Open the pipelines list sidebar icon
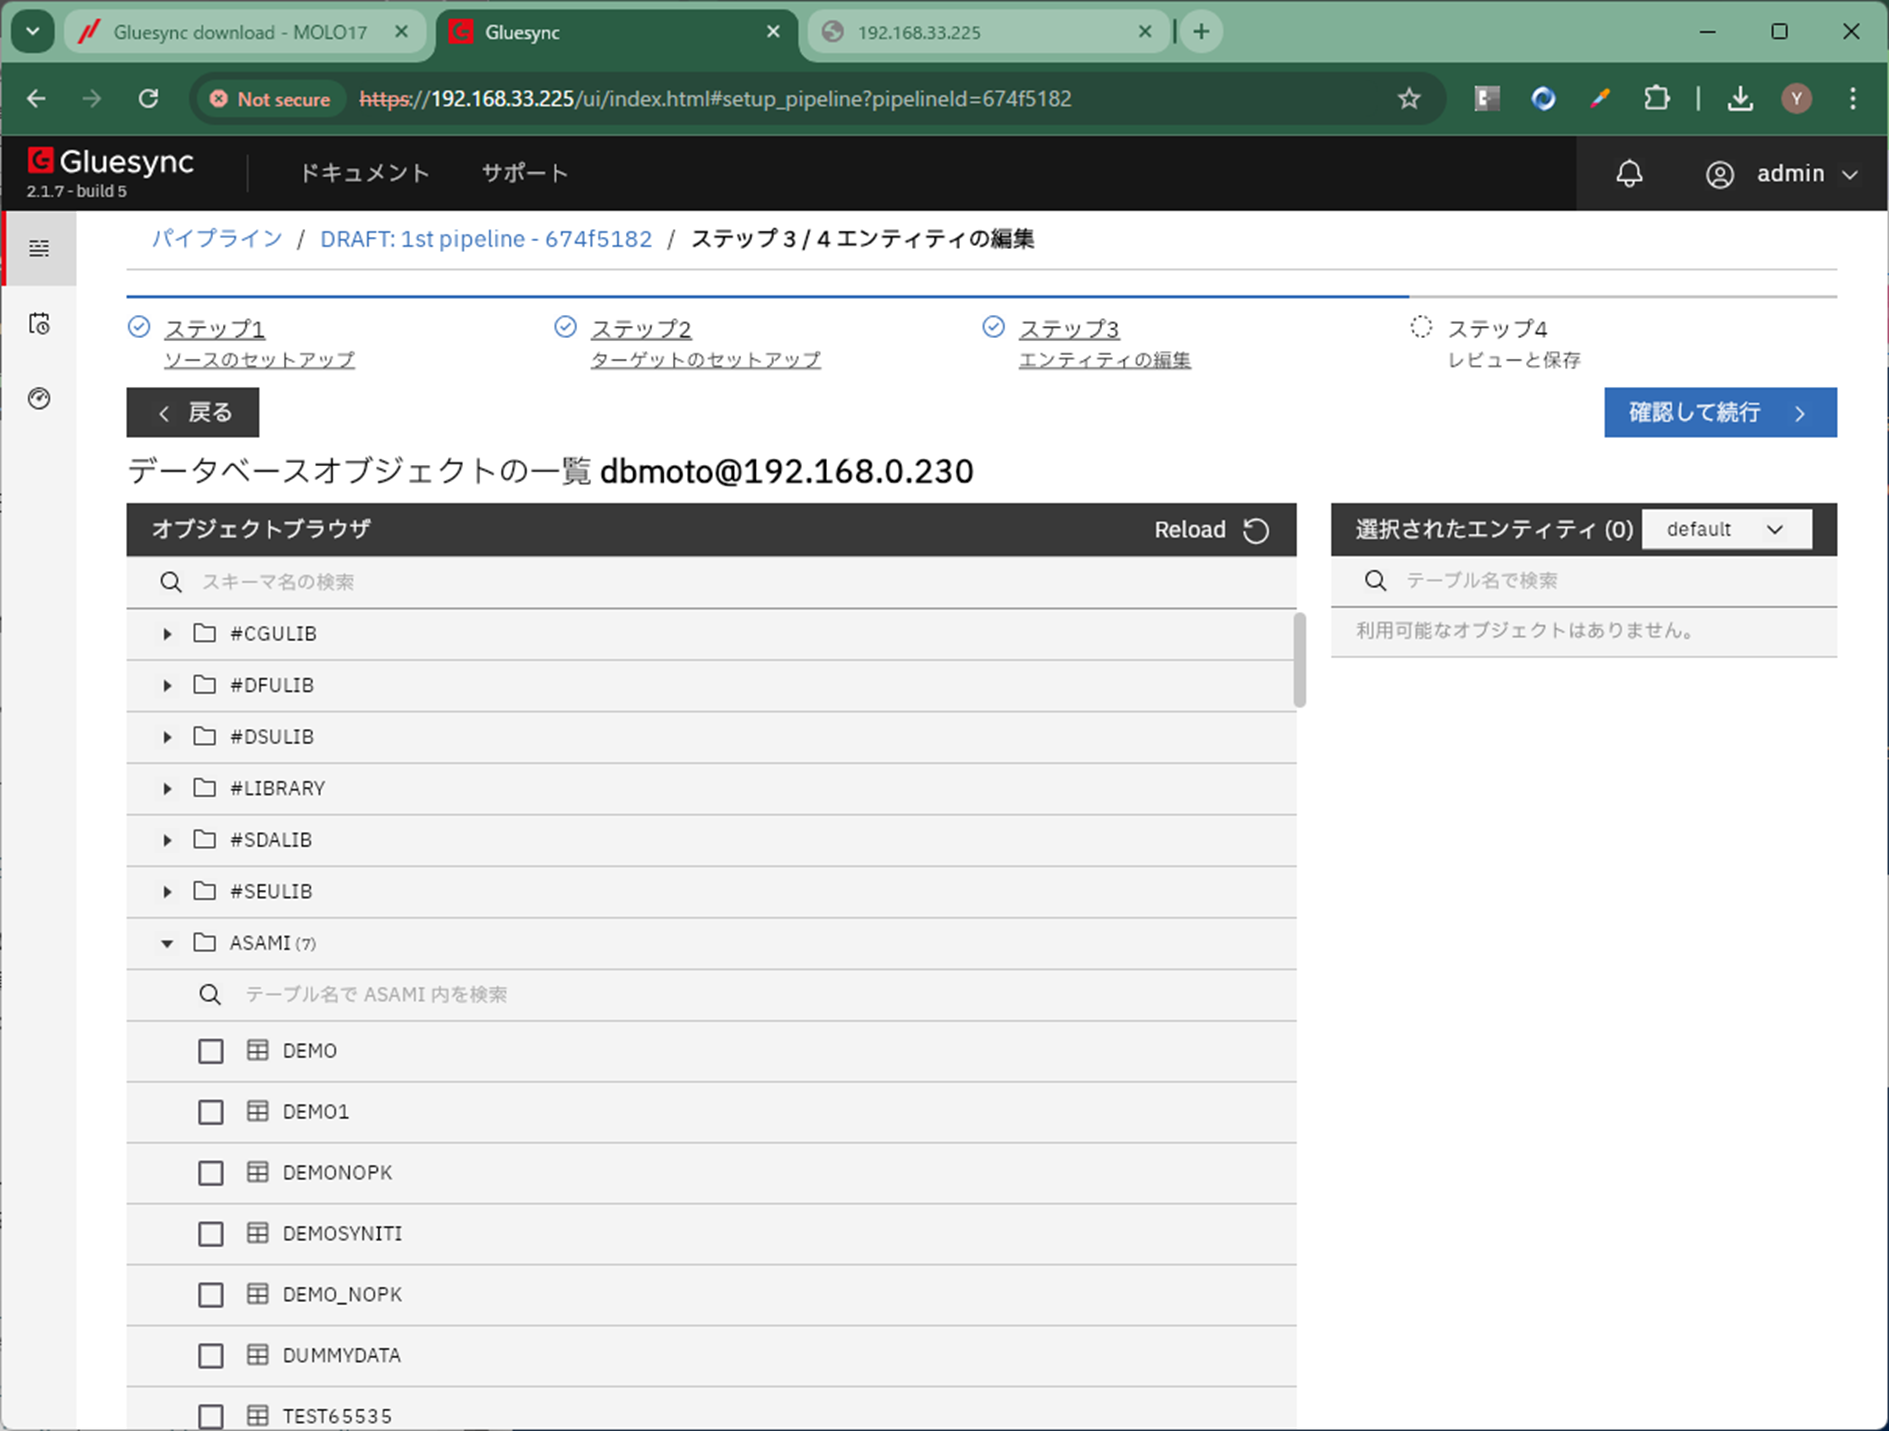 point(39,248)
